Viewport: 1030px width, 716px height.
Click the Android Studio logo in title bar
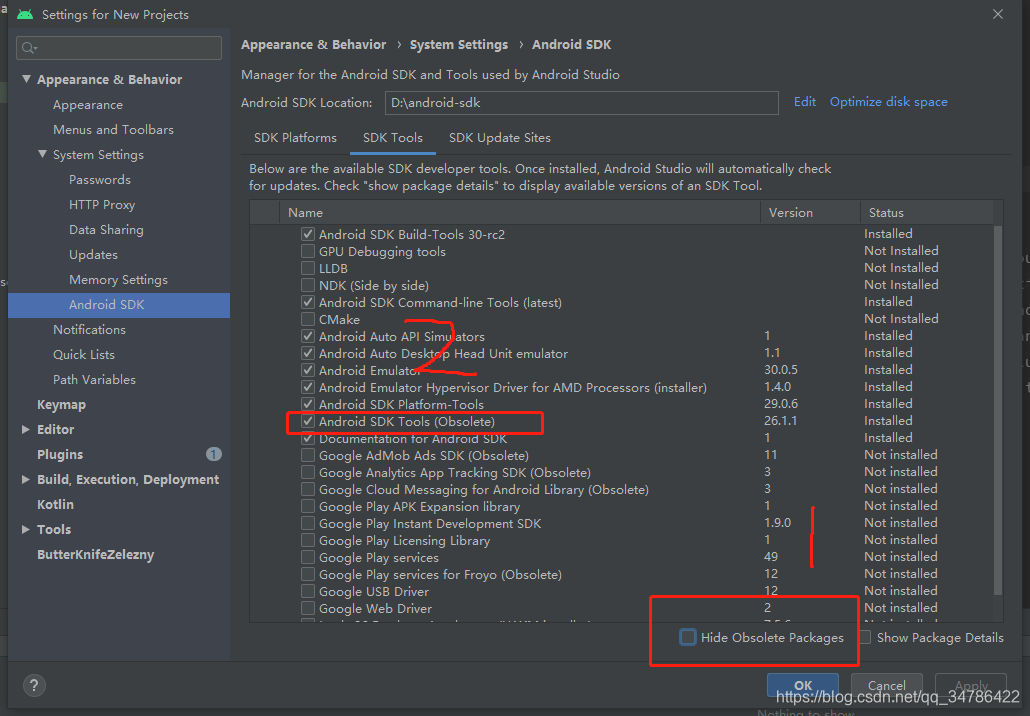[25, 14]
